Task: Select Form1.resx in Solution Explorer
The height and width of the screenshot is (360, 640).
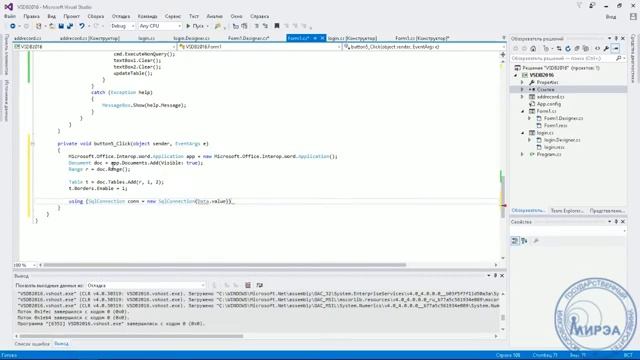Action: click(x=556, y=126)
